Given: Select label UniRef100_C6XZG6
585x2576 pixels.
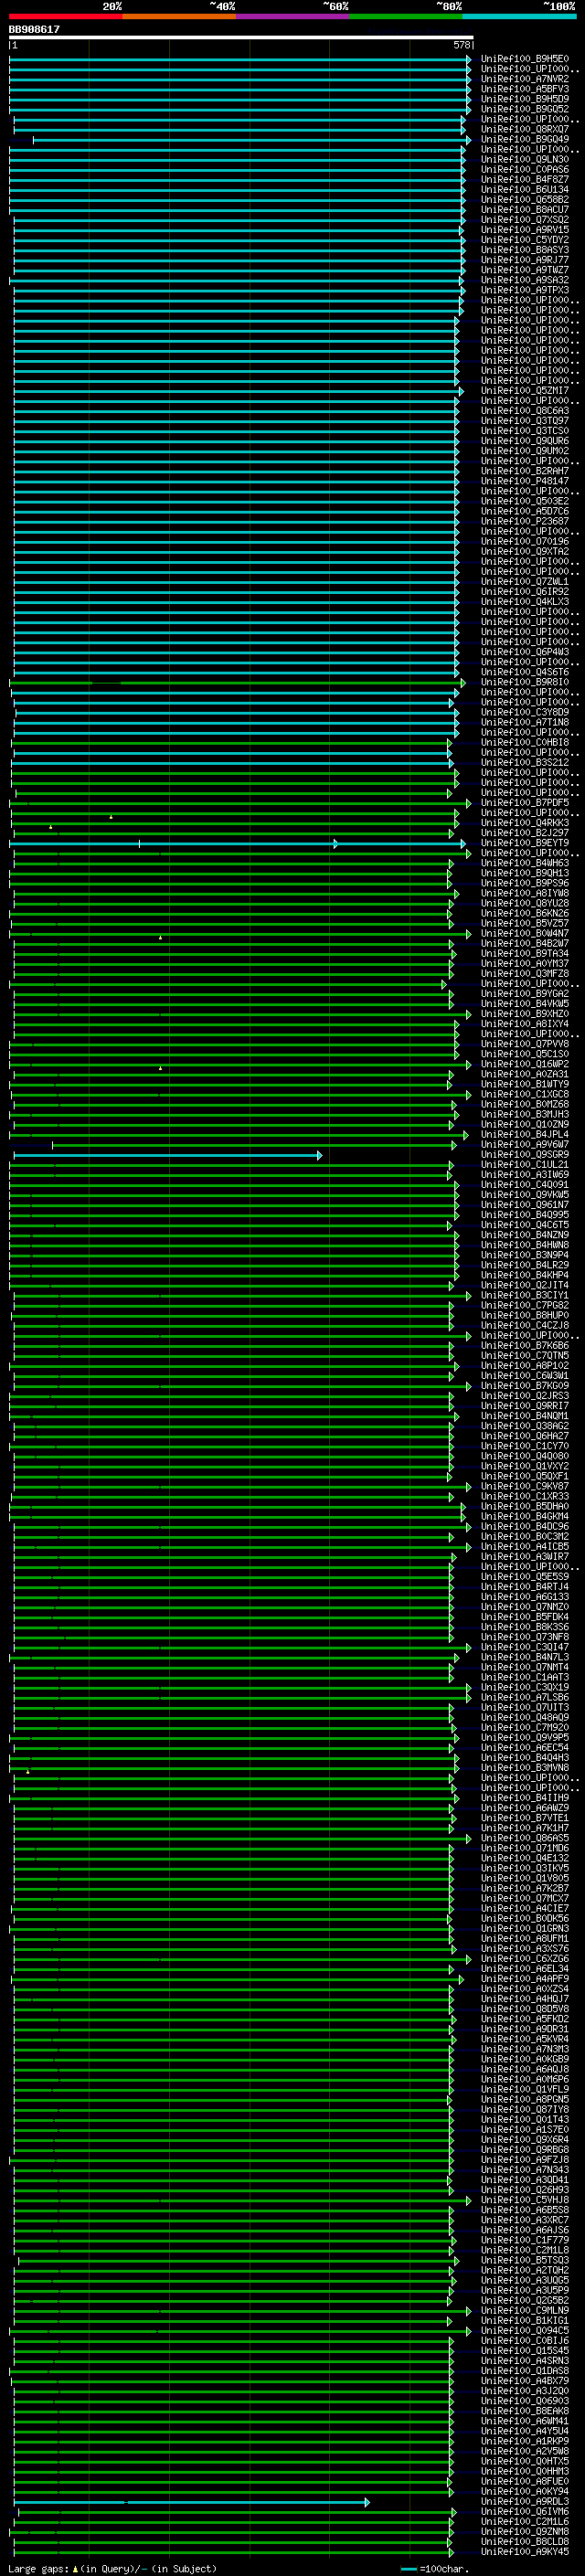Looking at the screenshot, I should tap(524, 1959).
